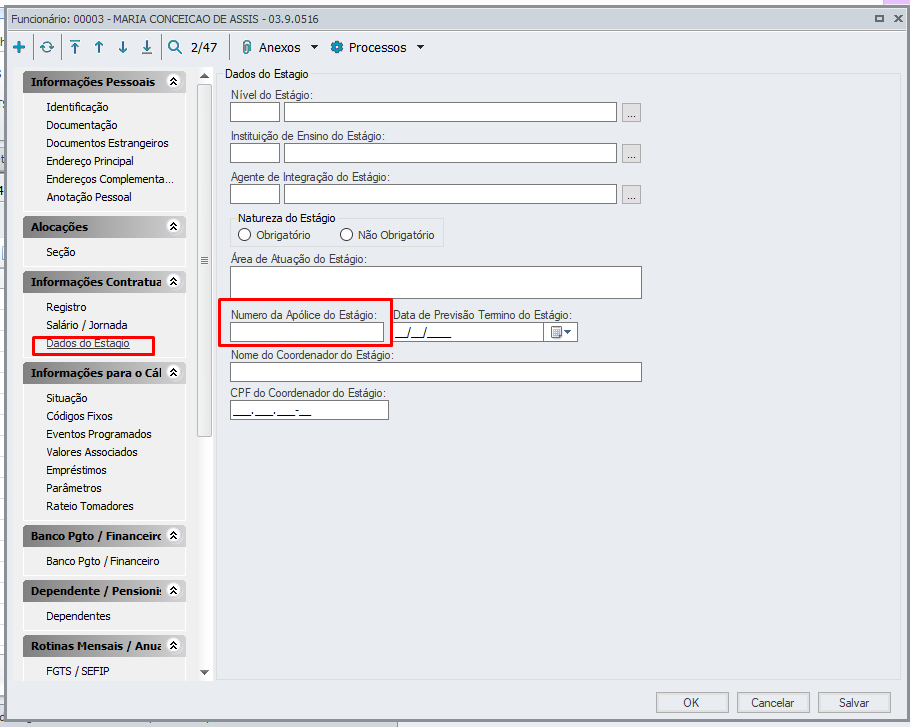Click sidebar scroll up arrow
The height and width of the screenshot is (727, 910).
coord(204,76)
